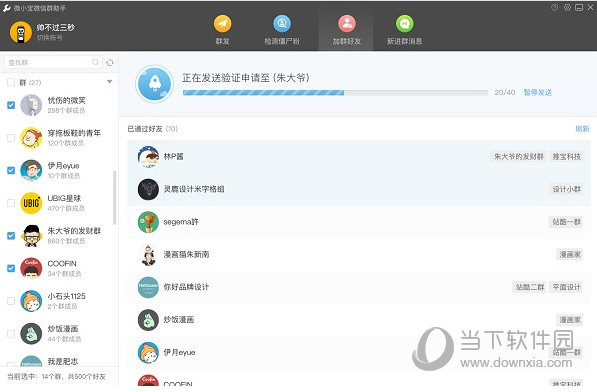This screenshot has height=392, width=597.
Task: Open the help question-mark icon in title bar
Action: pyautogui.click(x=554, y=7)
